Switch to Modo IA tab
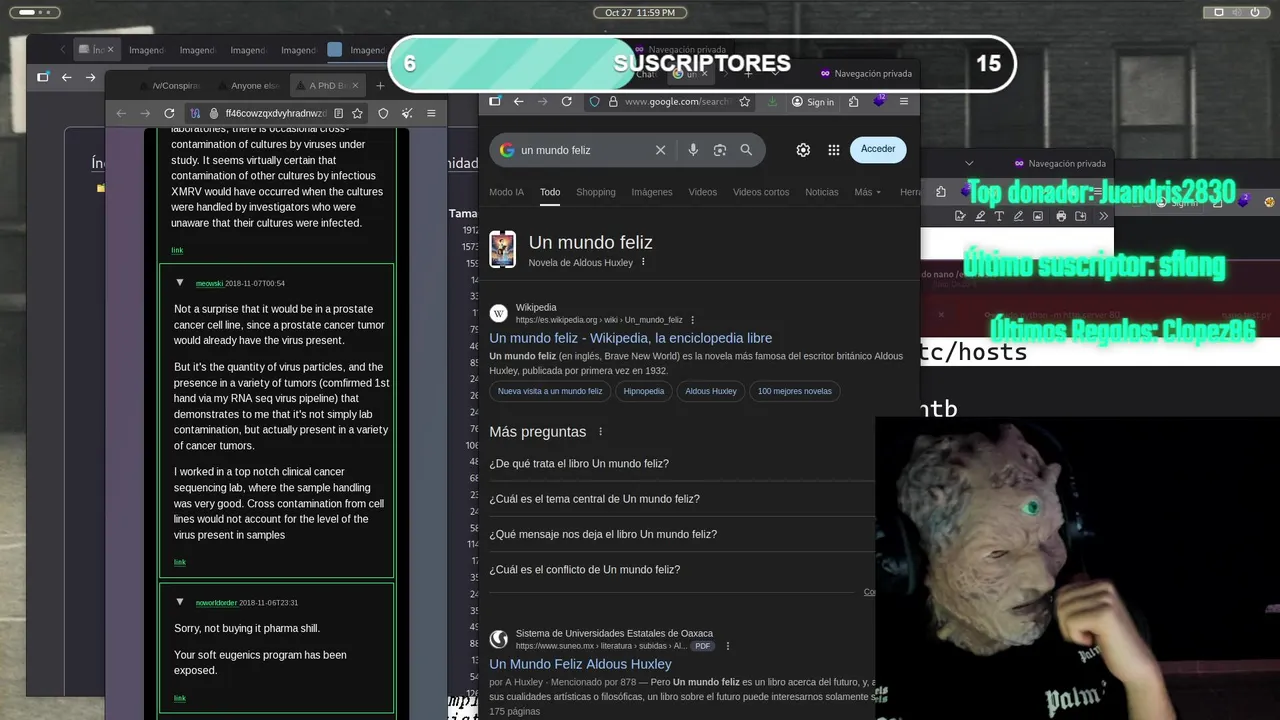Screen dimensions: 1280x720 [x=506, y=192]
